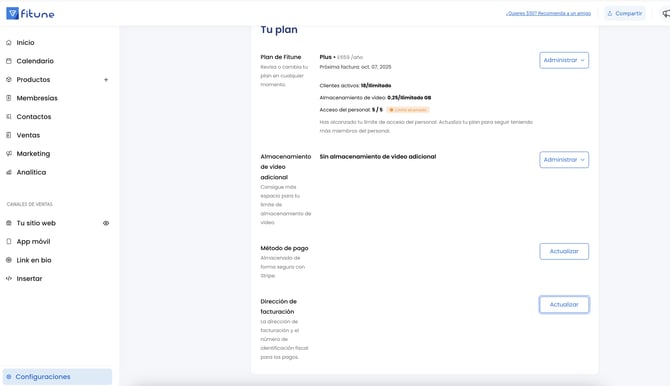Click 'Dirección de facturación' label

point(279,306)
